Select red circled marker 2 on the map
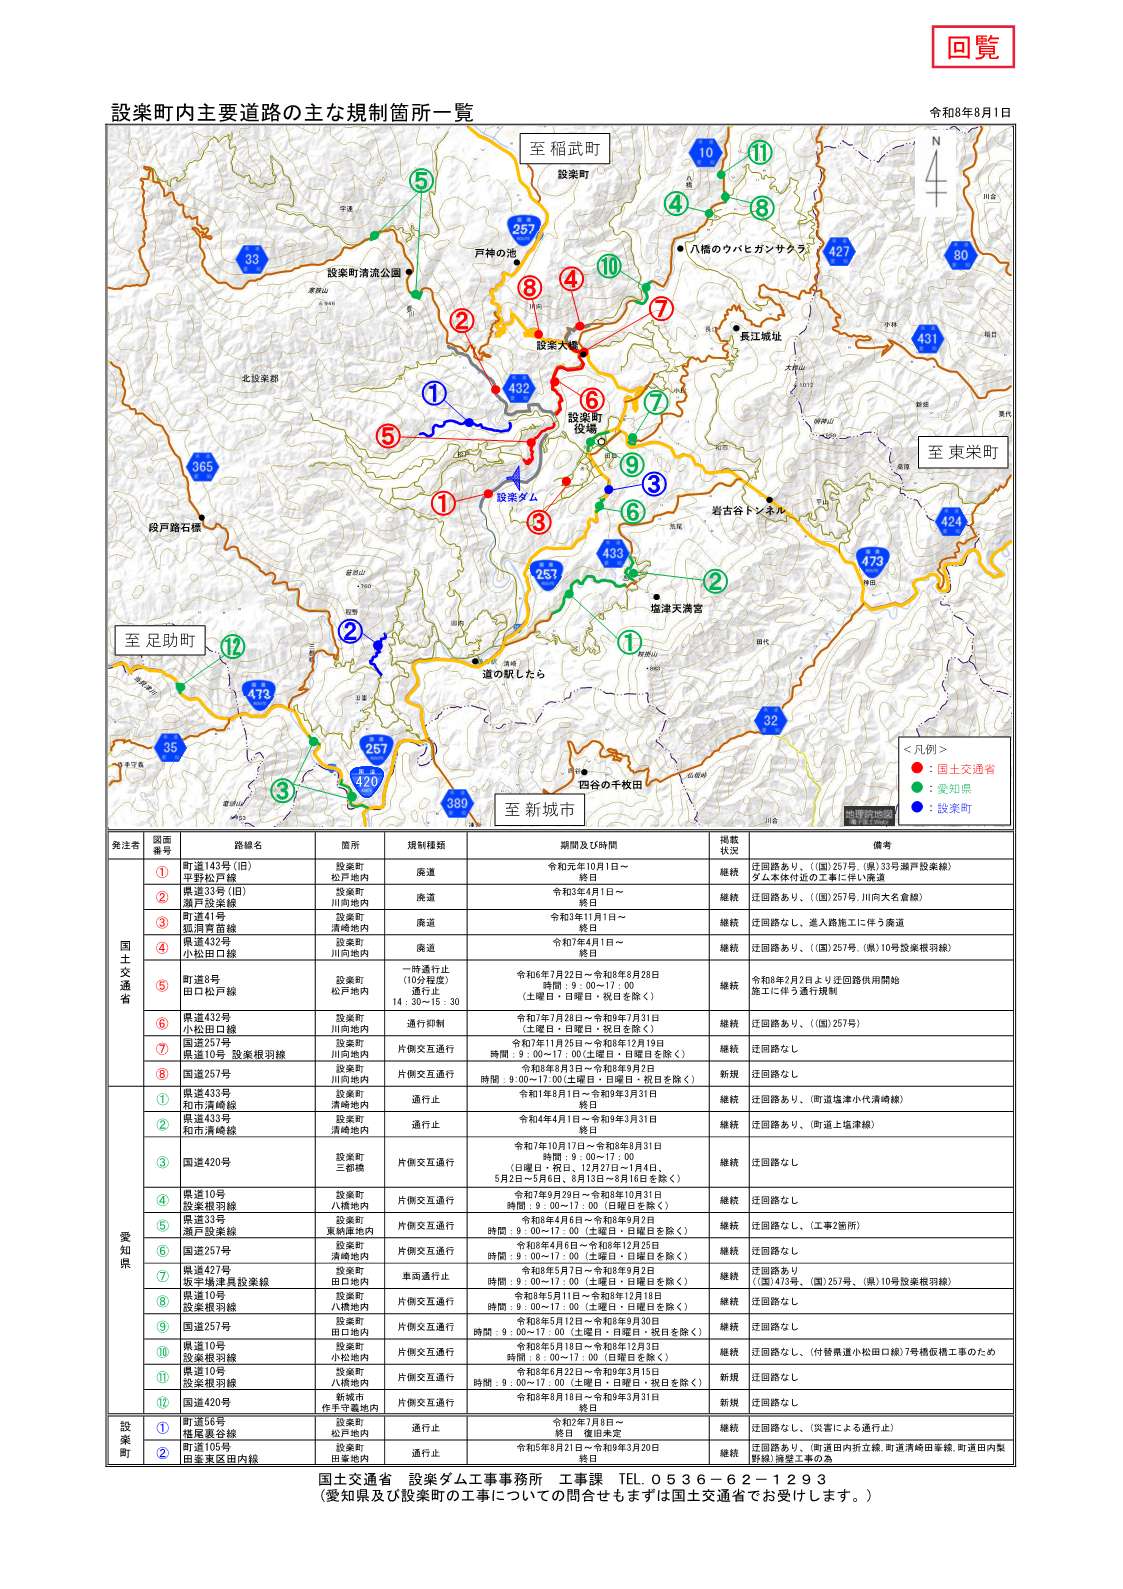Image resolution: width=1123 pixels, height=1589 pixels. pyautogui.click(x=461, y=320)
